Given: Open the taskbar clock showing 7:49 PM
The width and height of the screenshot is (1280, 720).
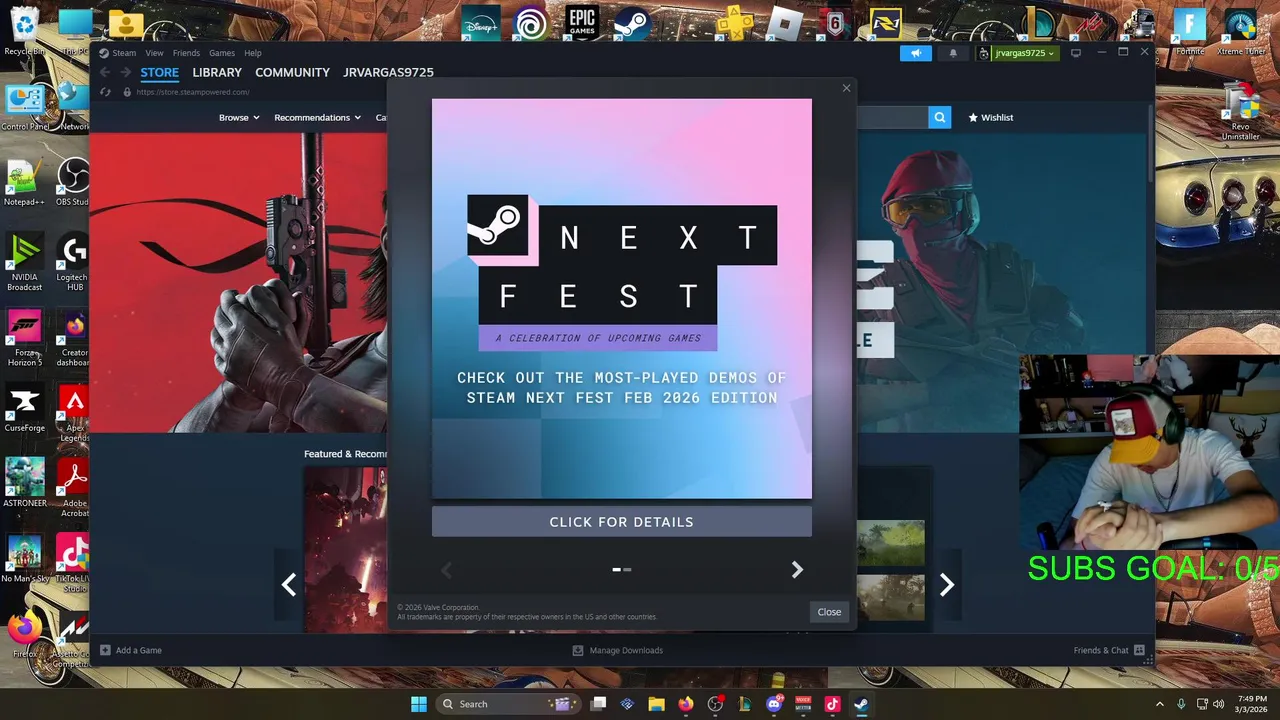Looking at the screenshot, I should pyautogui.click(x=1251, y=704).
